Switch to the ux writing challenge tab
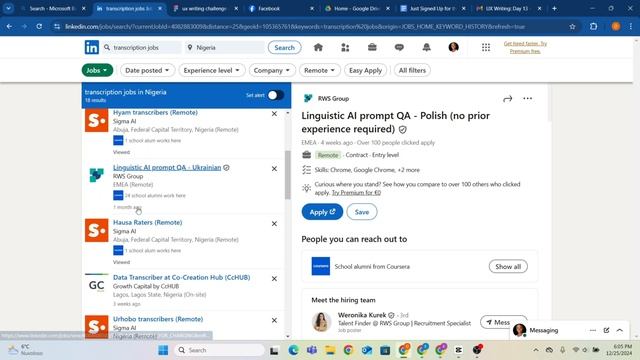This screenshot has height=360, width=640. [205, 8]
